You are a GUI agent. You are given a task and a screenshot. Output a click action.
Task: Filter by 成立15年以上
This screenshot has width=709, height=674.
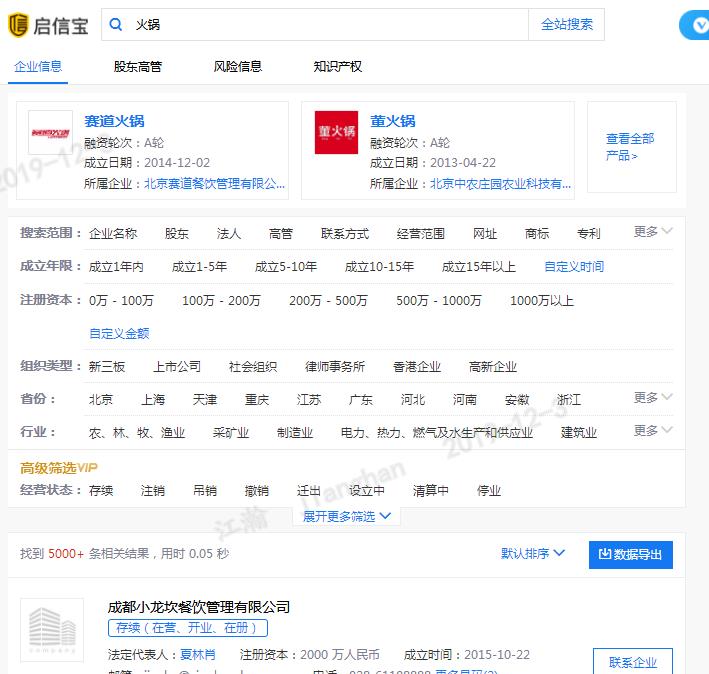tap(479, 267)
